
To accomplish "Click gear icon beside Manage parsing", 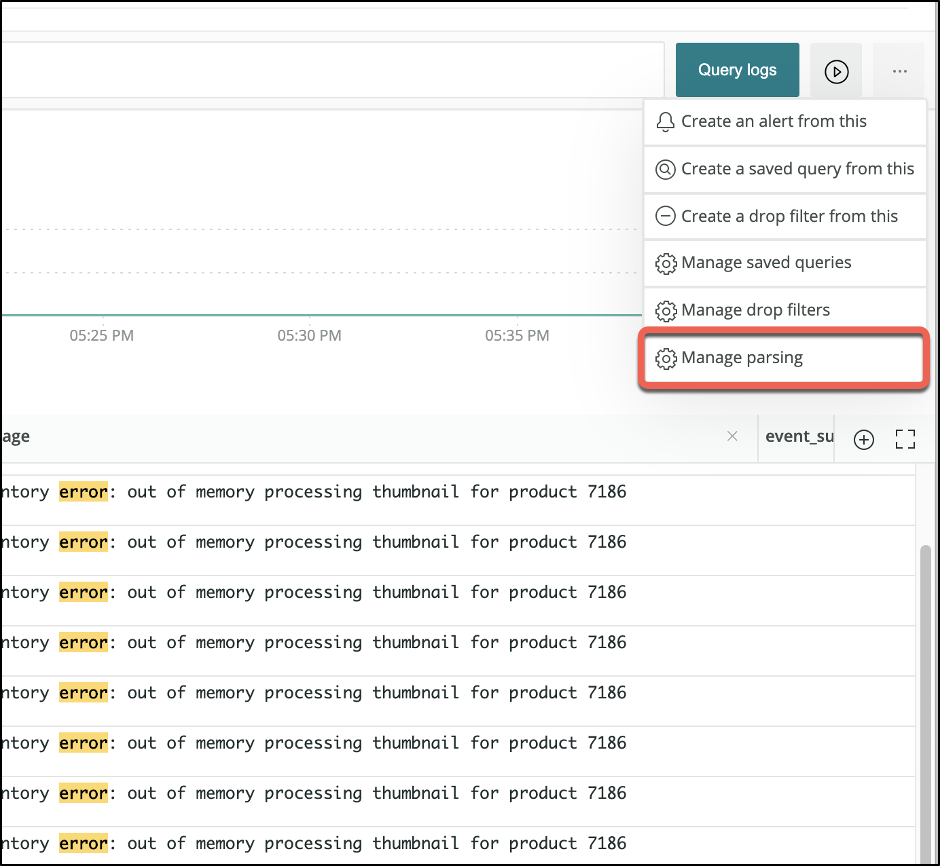I will pyautogui.click(x=665, y=358).
